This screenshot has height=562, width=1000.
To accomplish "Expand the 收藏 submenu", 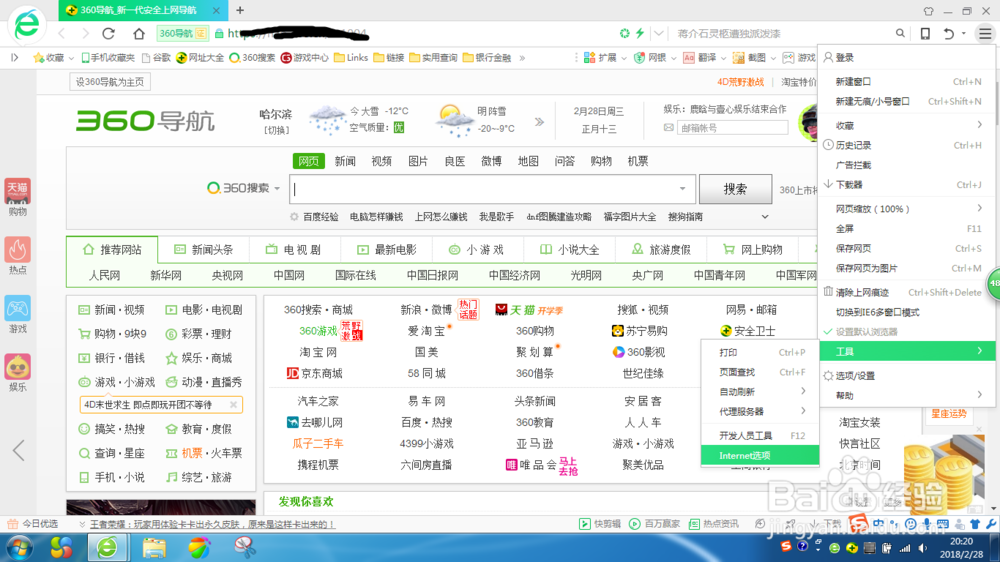I will pyautogui.click(x=980, y=125).
